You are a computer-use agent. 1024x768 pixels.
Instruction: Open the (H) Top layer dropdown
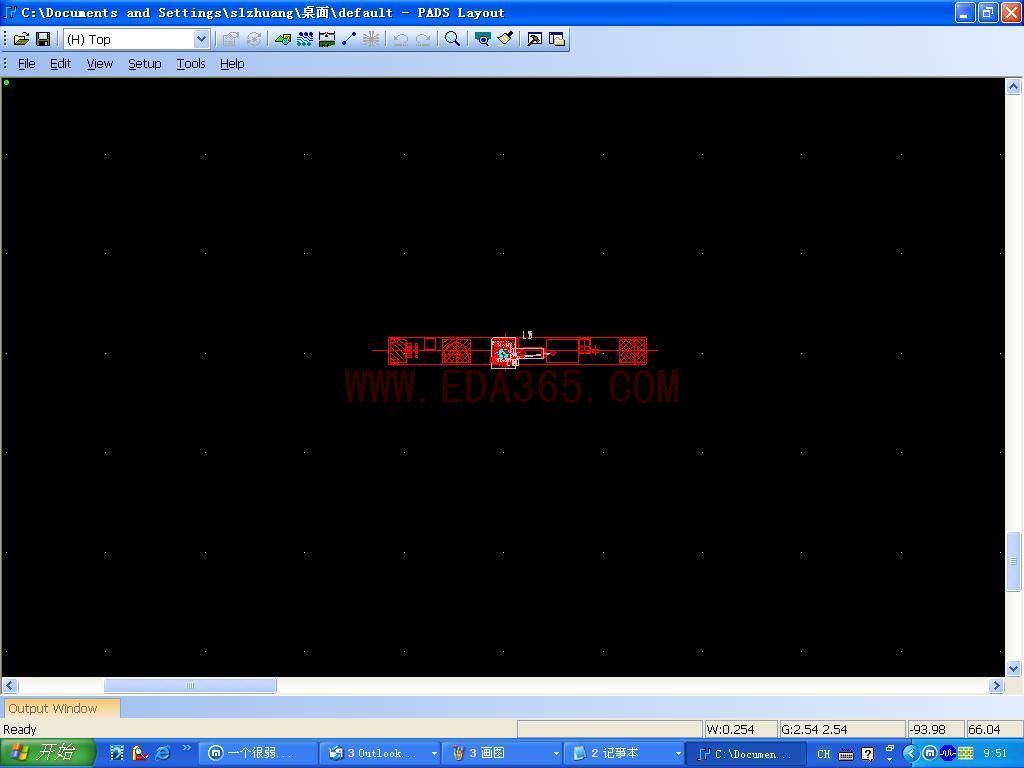(x=201, y=39)
